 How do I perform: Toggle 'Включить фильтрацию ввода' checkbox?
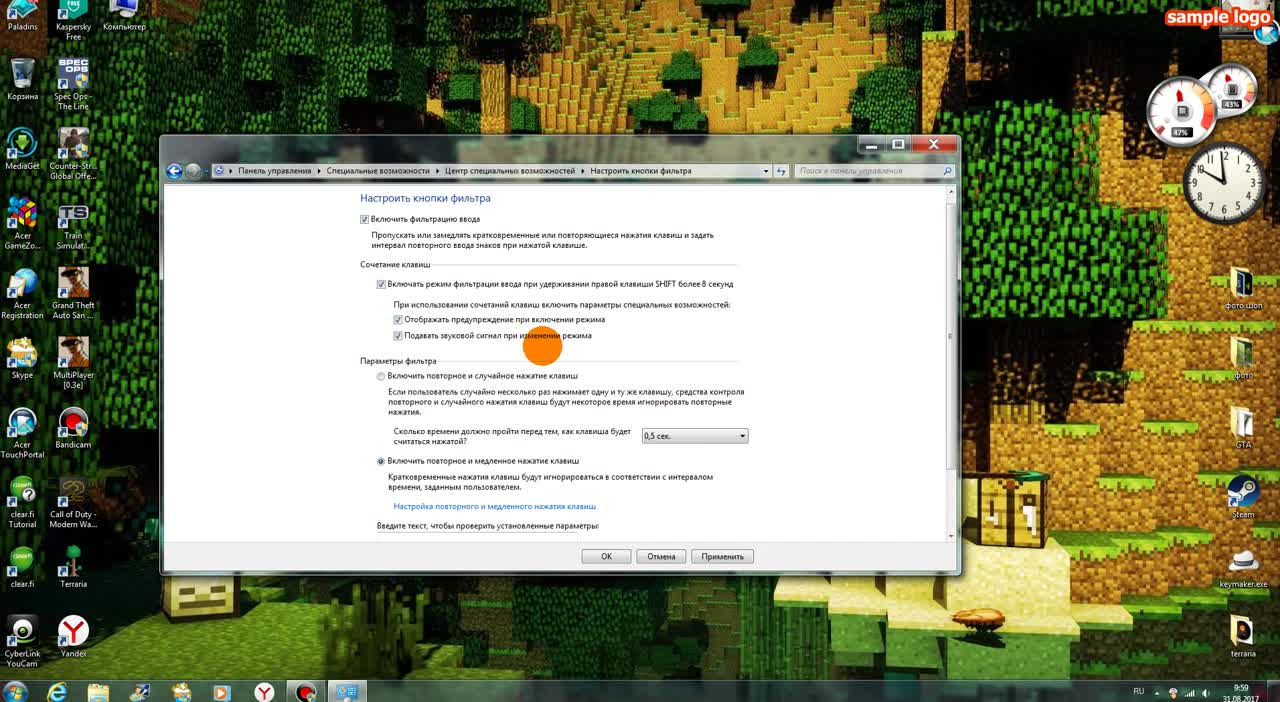[365, 219]
